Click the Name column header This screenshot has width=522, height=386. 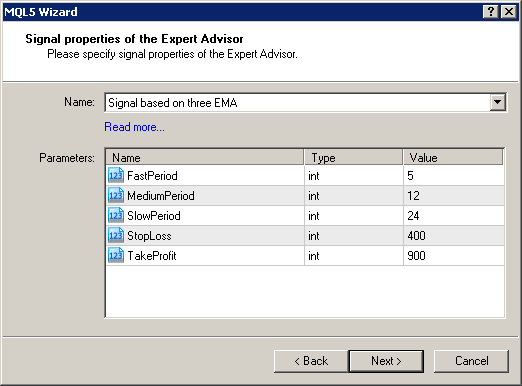click(205, 157)
